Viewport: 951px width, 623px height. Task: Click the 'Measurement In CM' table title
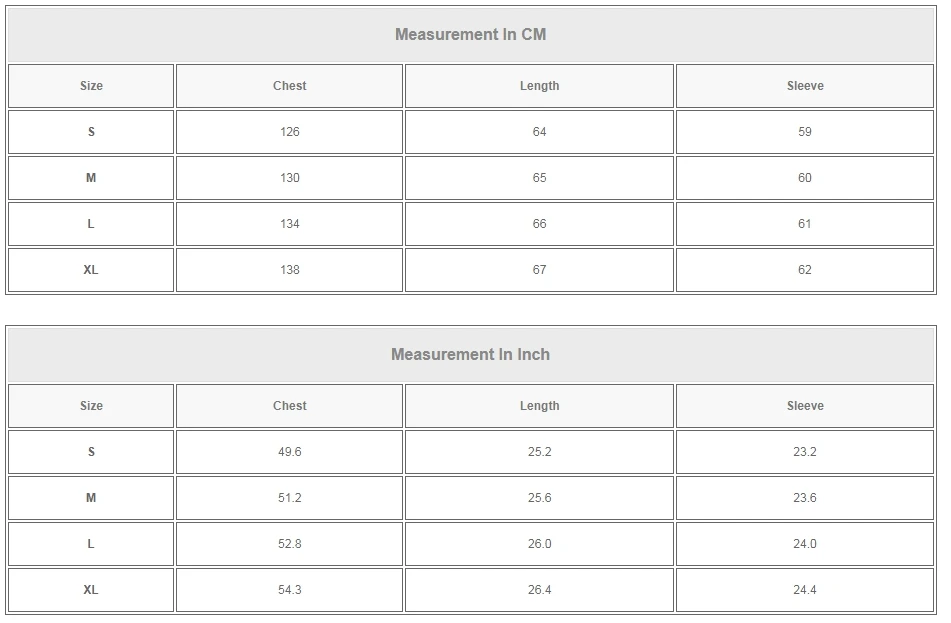[x=470, y=35]
